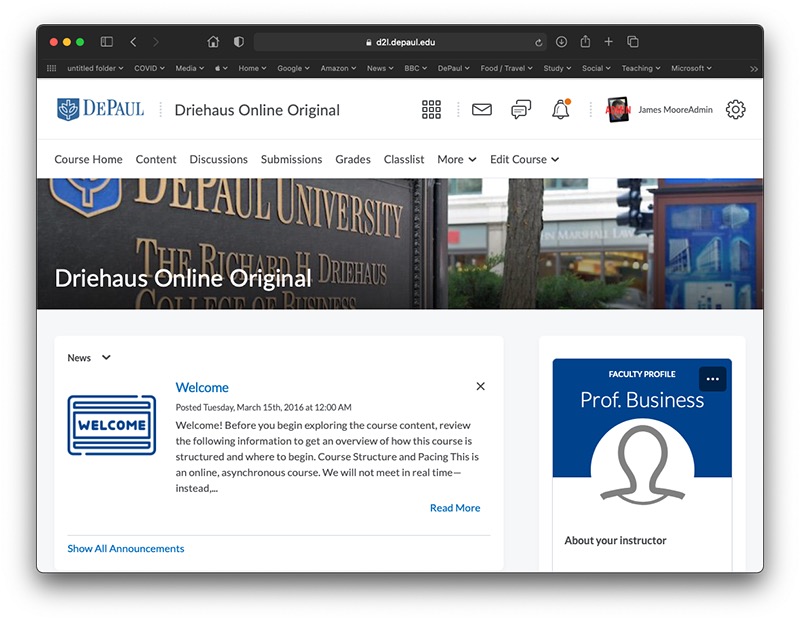Dismiss the Welcome announcement
The width and height of the screenshot is (800, 621).
480,386
